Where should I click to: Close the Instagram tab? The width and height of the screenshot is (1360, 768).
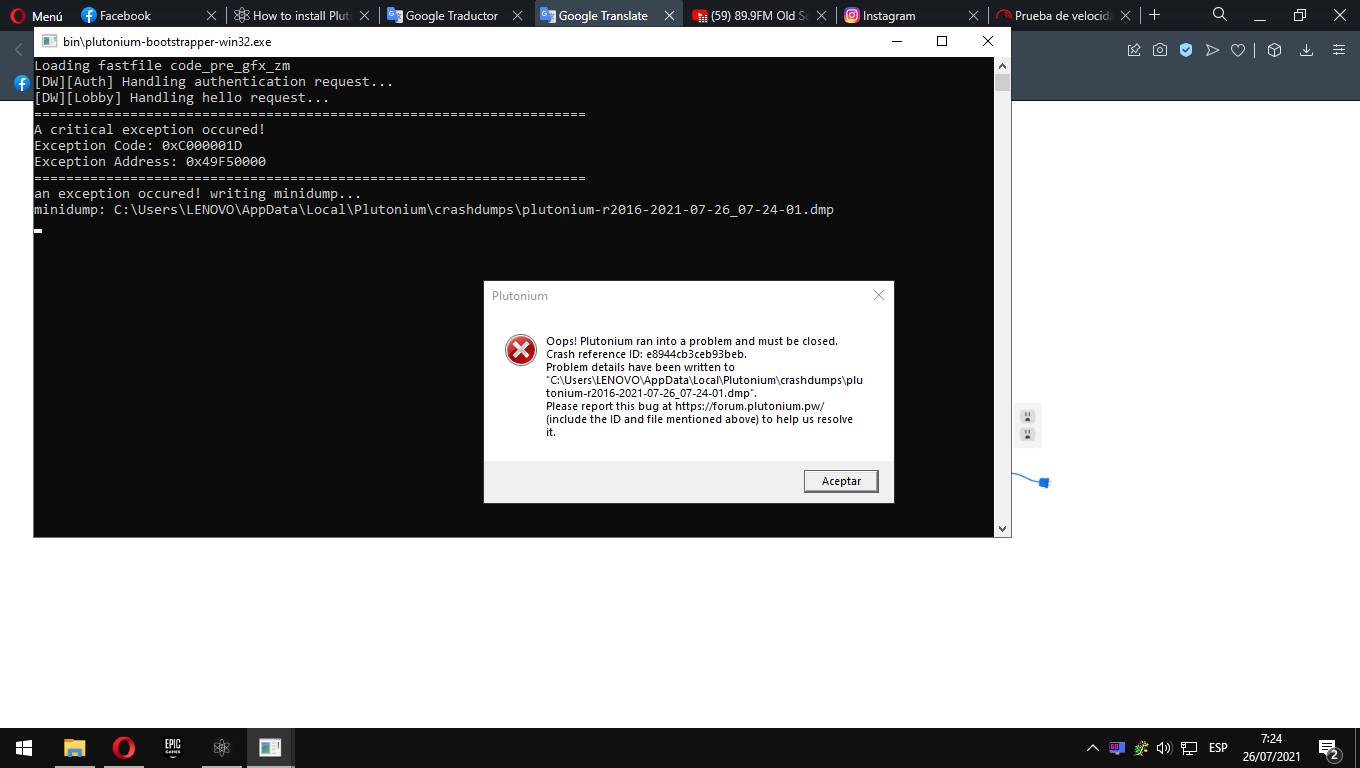tap(973, 16)
